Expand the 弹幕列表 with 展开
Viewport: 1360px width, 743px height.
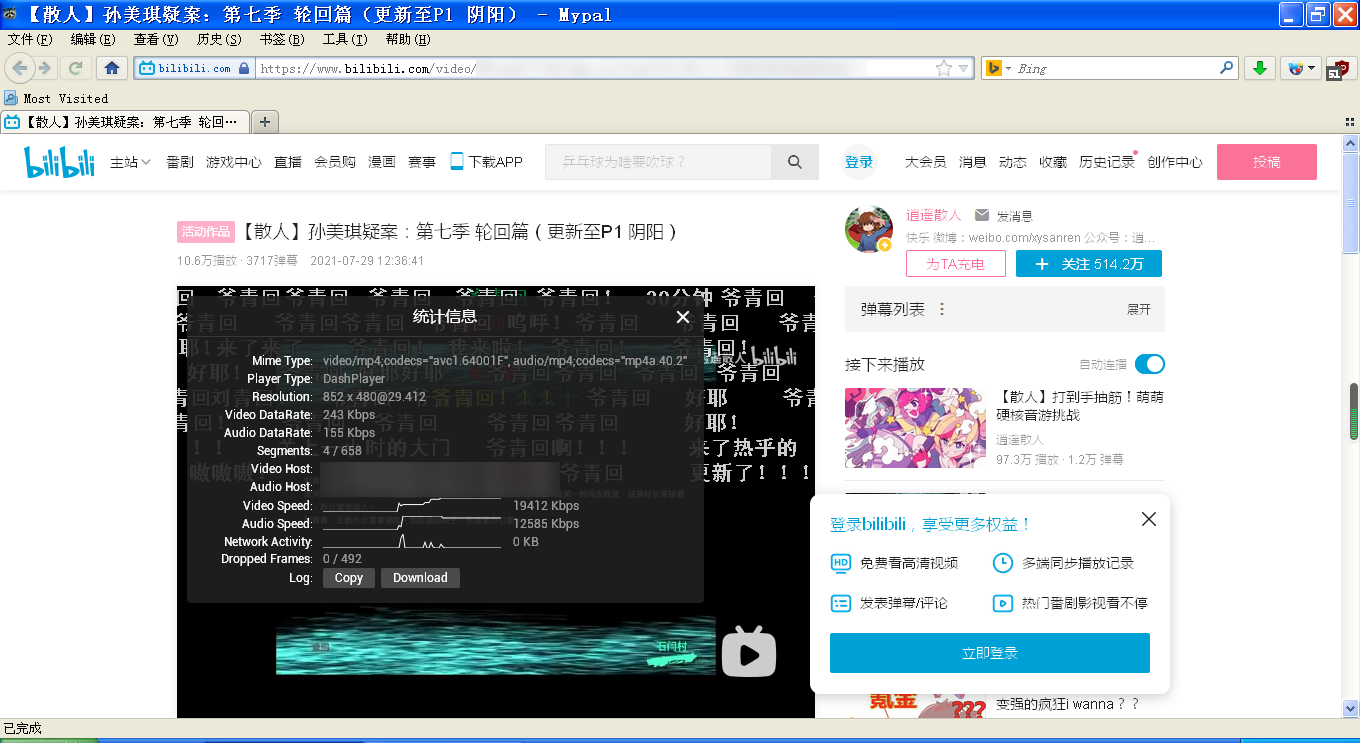pyautogui.click(x=1139, y=310)
